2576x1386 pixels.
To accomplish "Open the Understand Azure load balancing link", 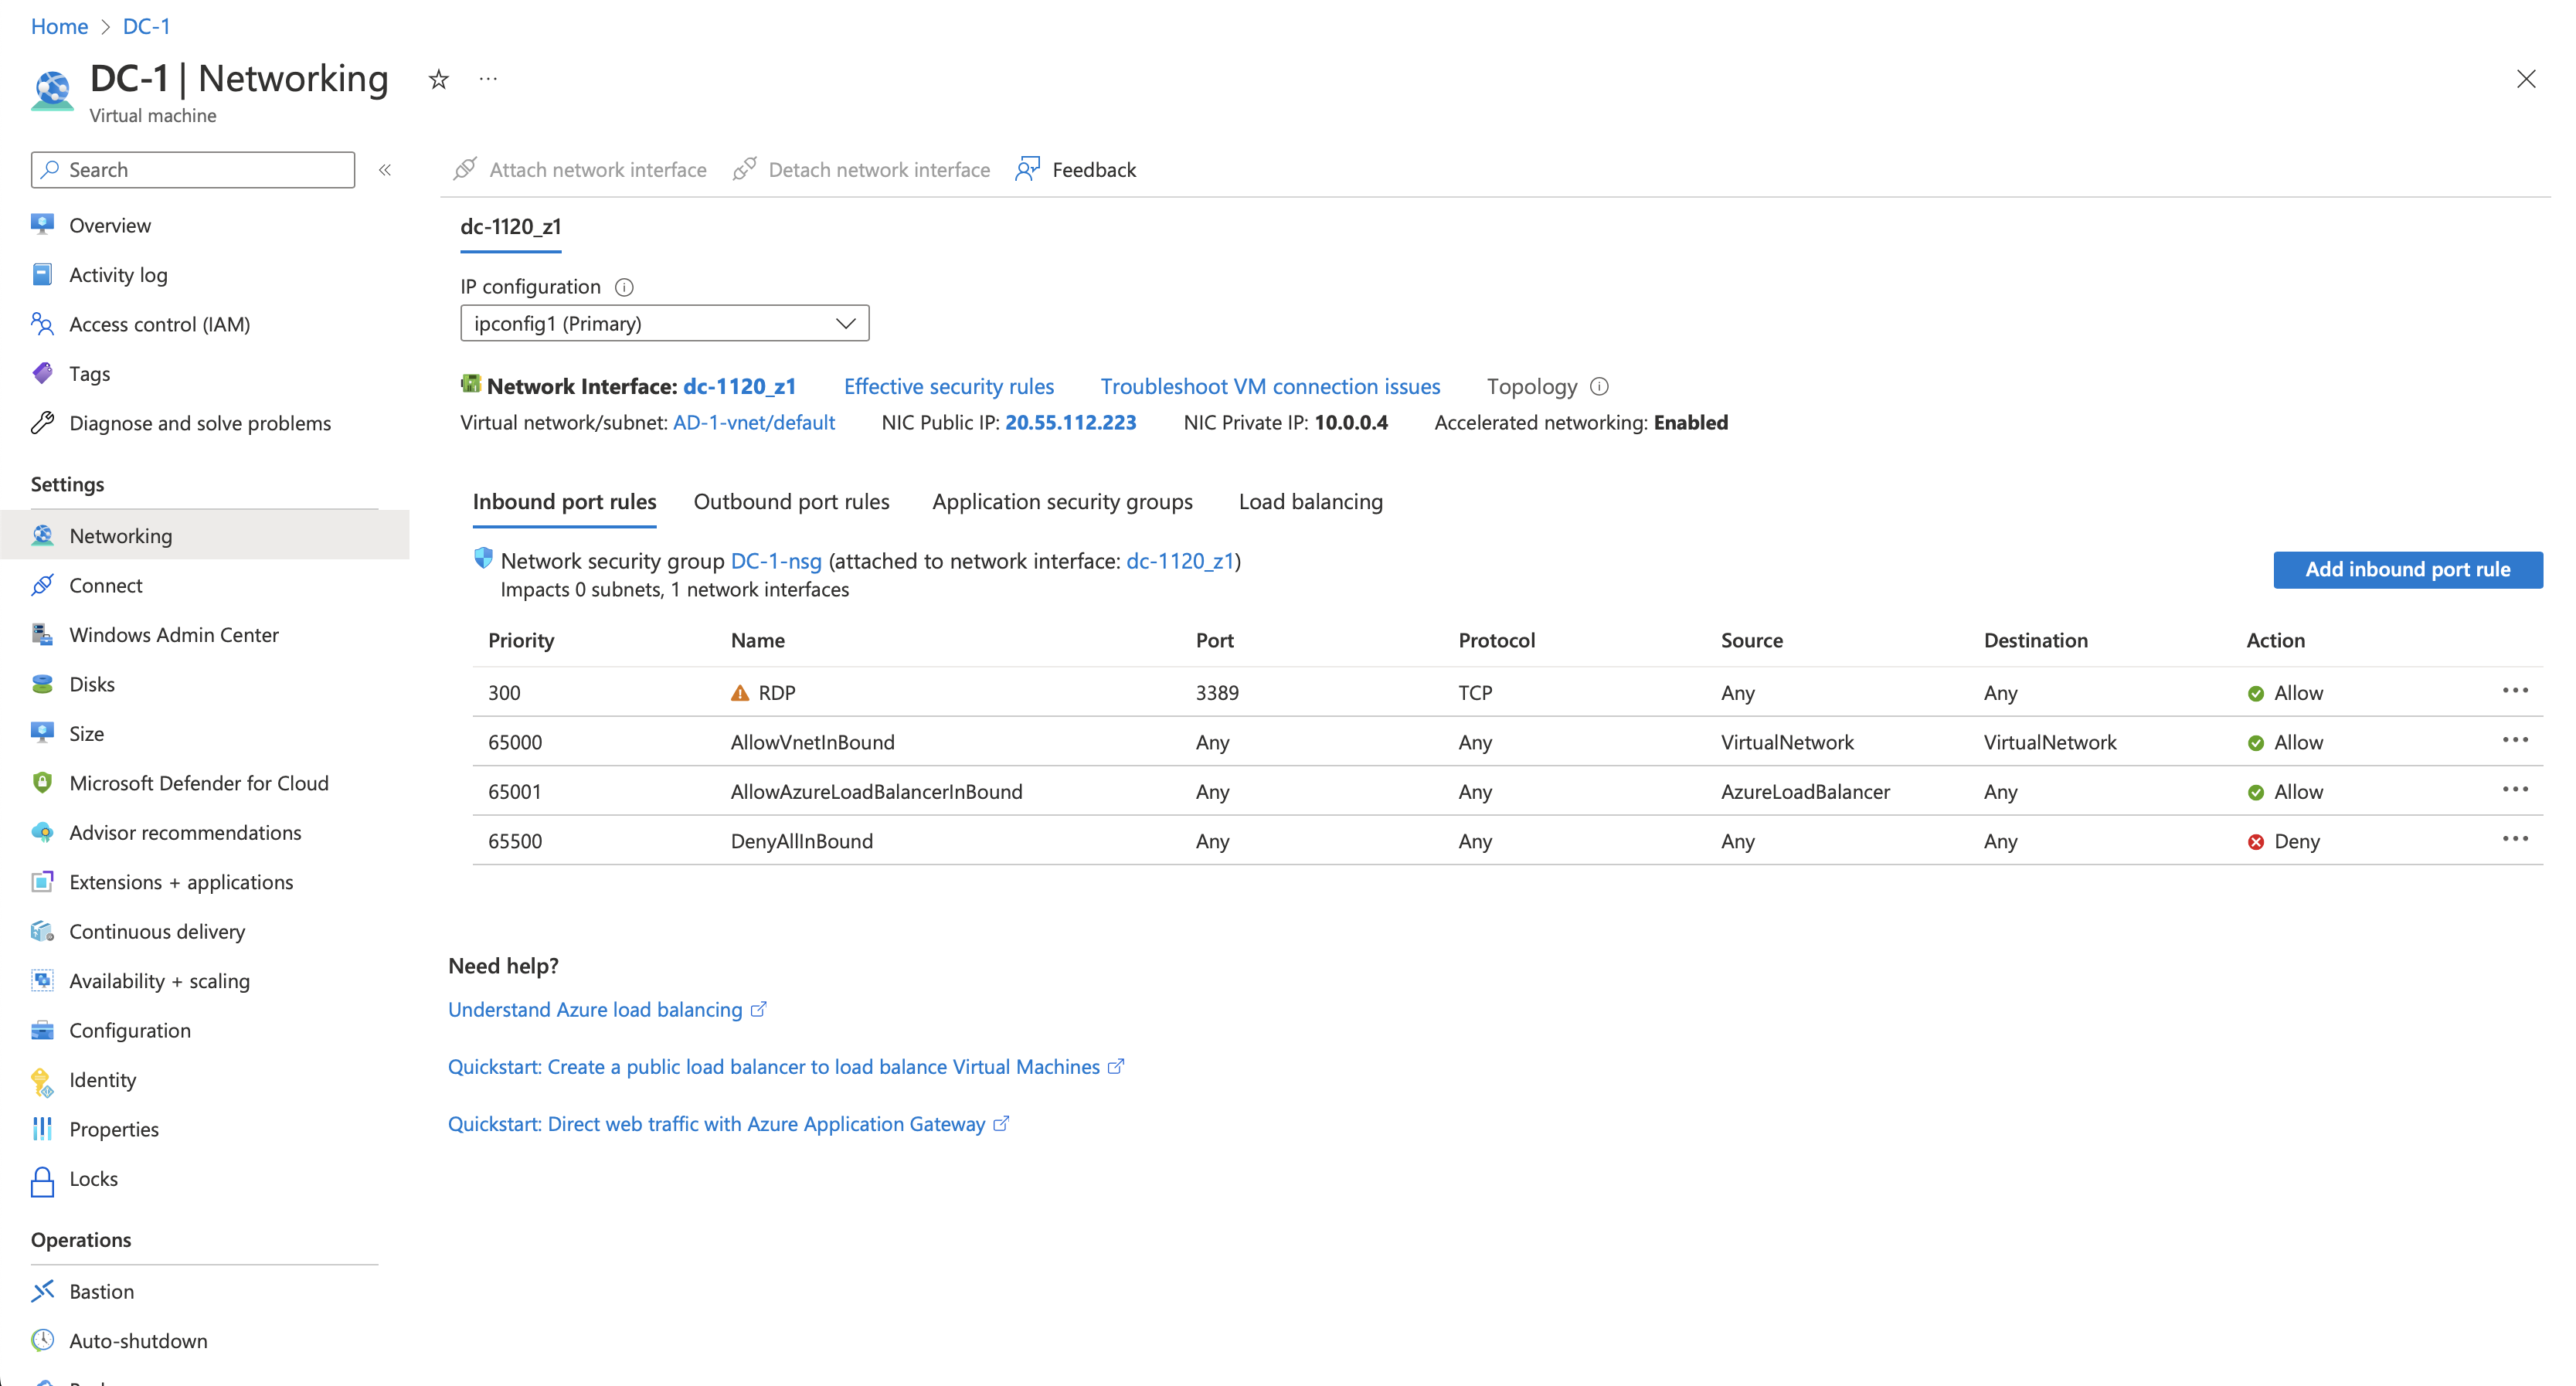I will [606, 1009].
